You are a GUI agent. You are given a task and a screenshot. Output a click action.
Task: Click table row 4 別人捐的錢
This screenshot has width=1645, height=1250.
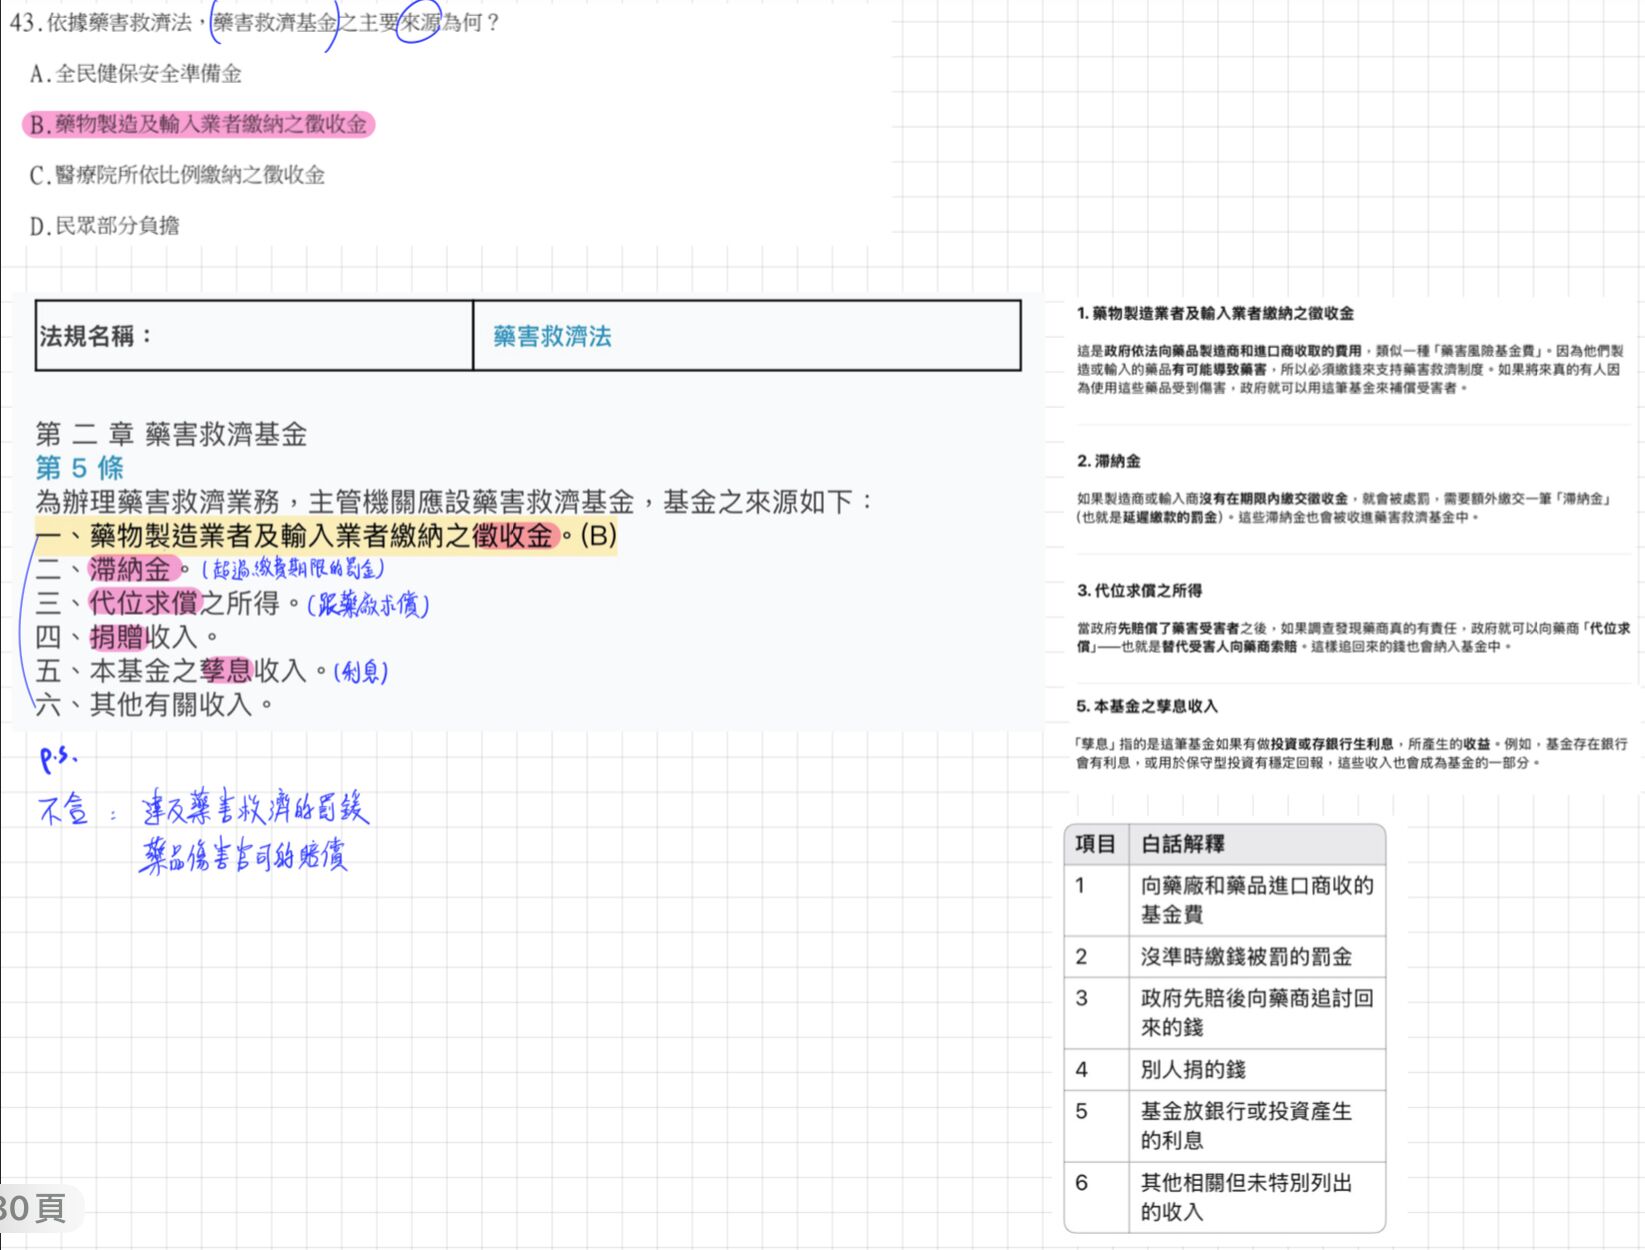click(1193, 1069)
